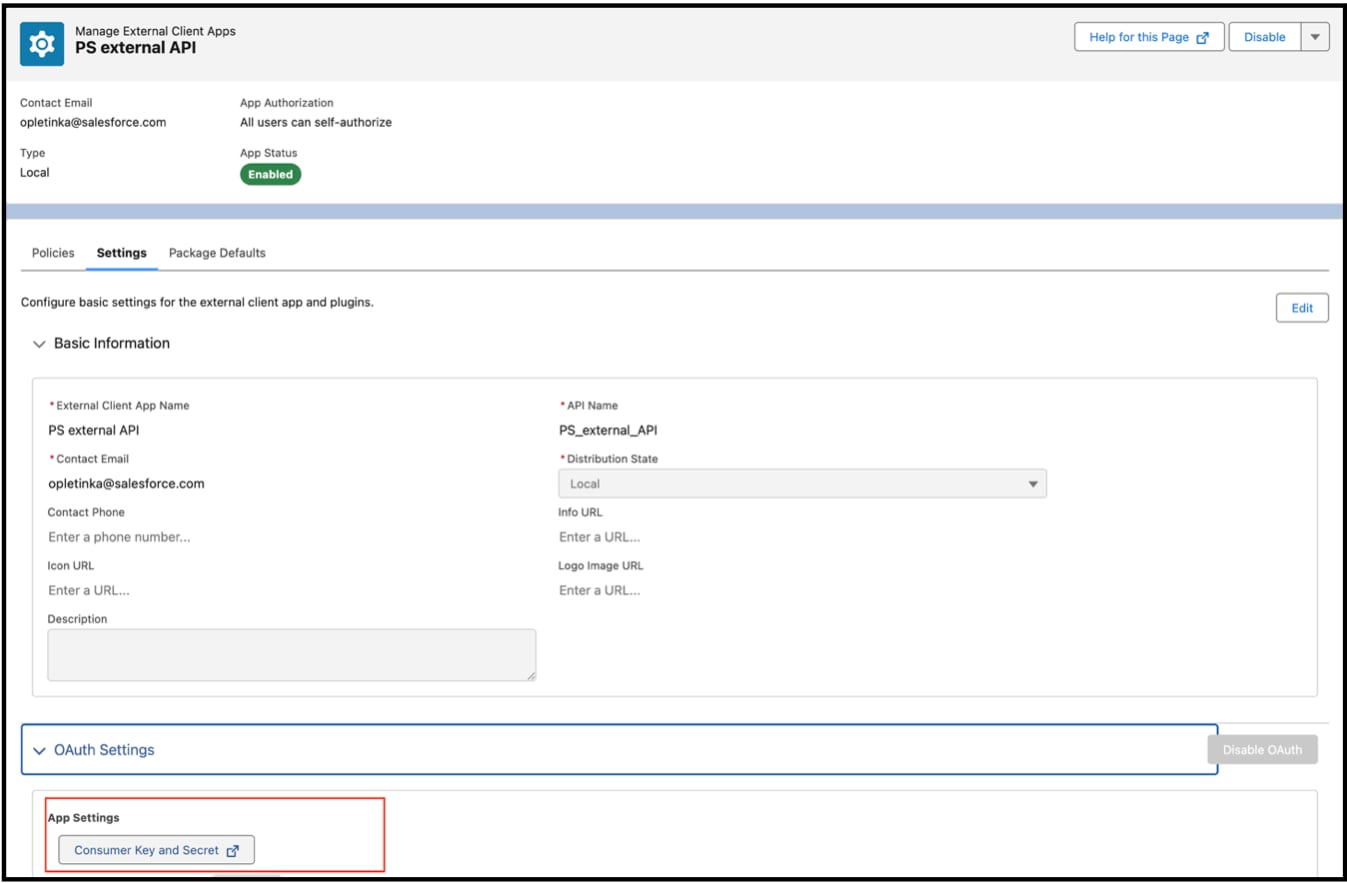Open the dropdown arrow next to Disable
This screenshot has height=883, width=1347.
(x=1314, y=37)
